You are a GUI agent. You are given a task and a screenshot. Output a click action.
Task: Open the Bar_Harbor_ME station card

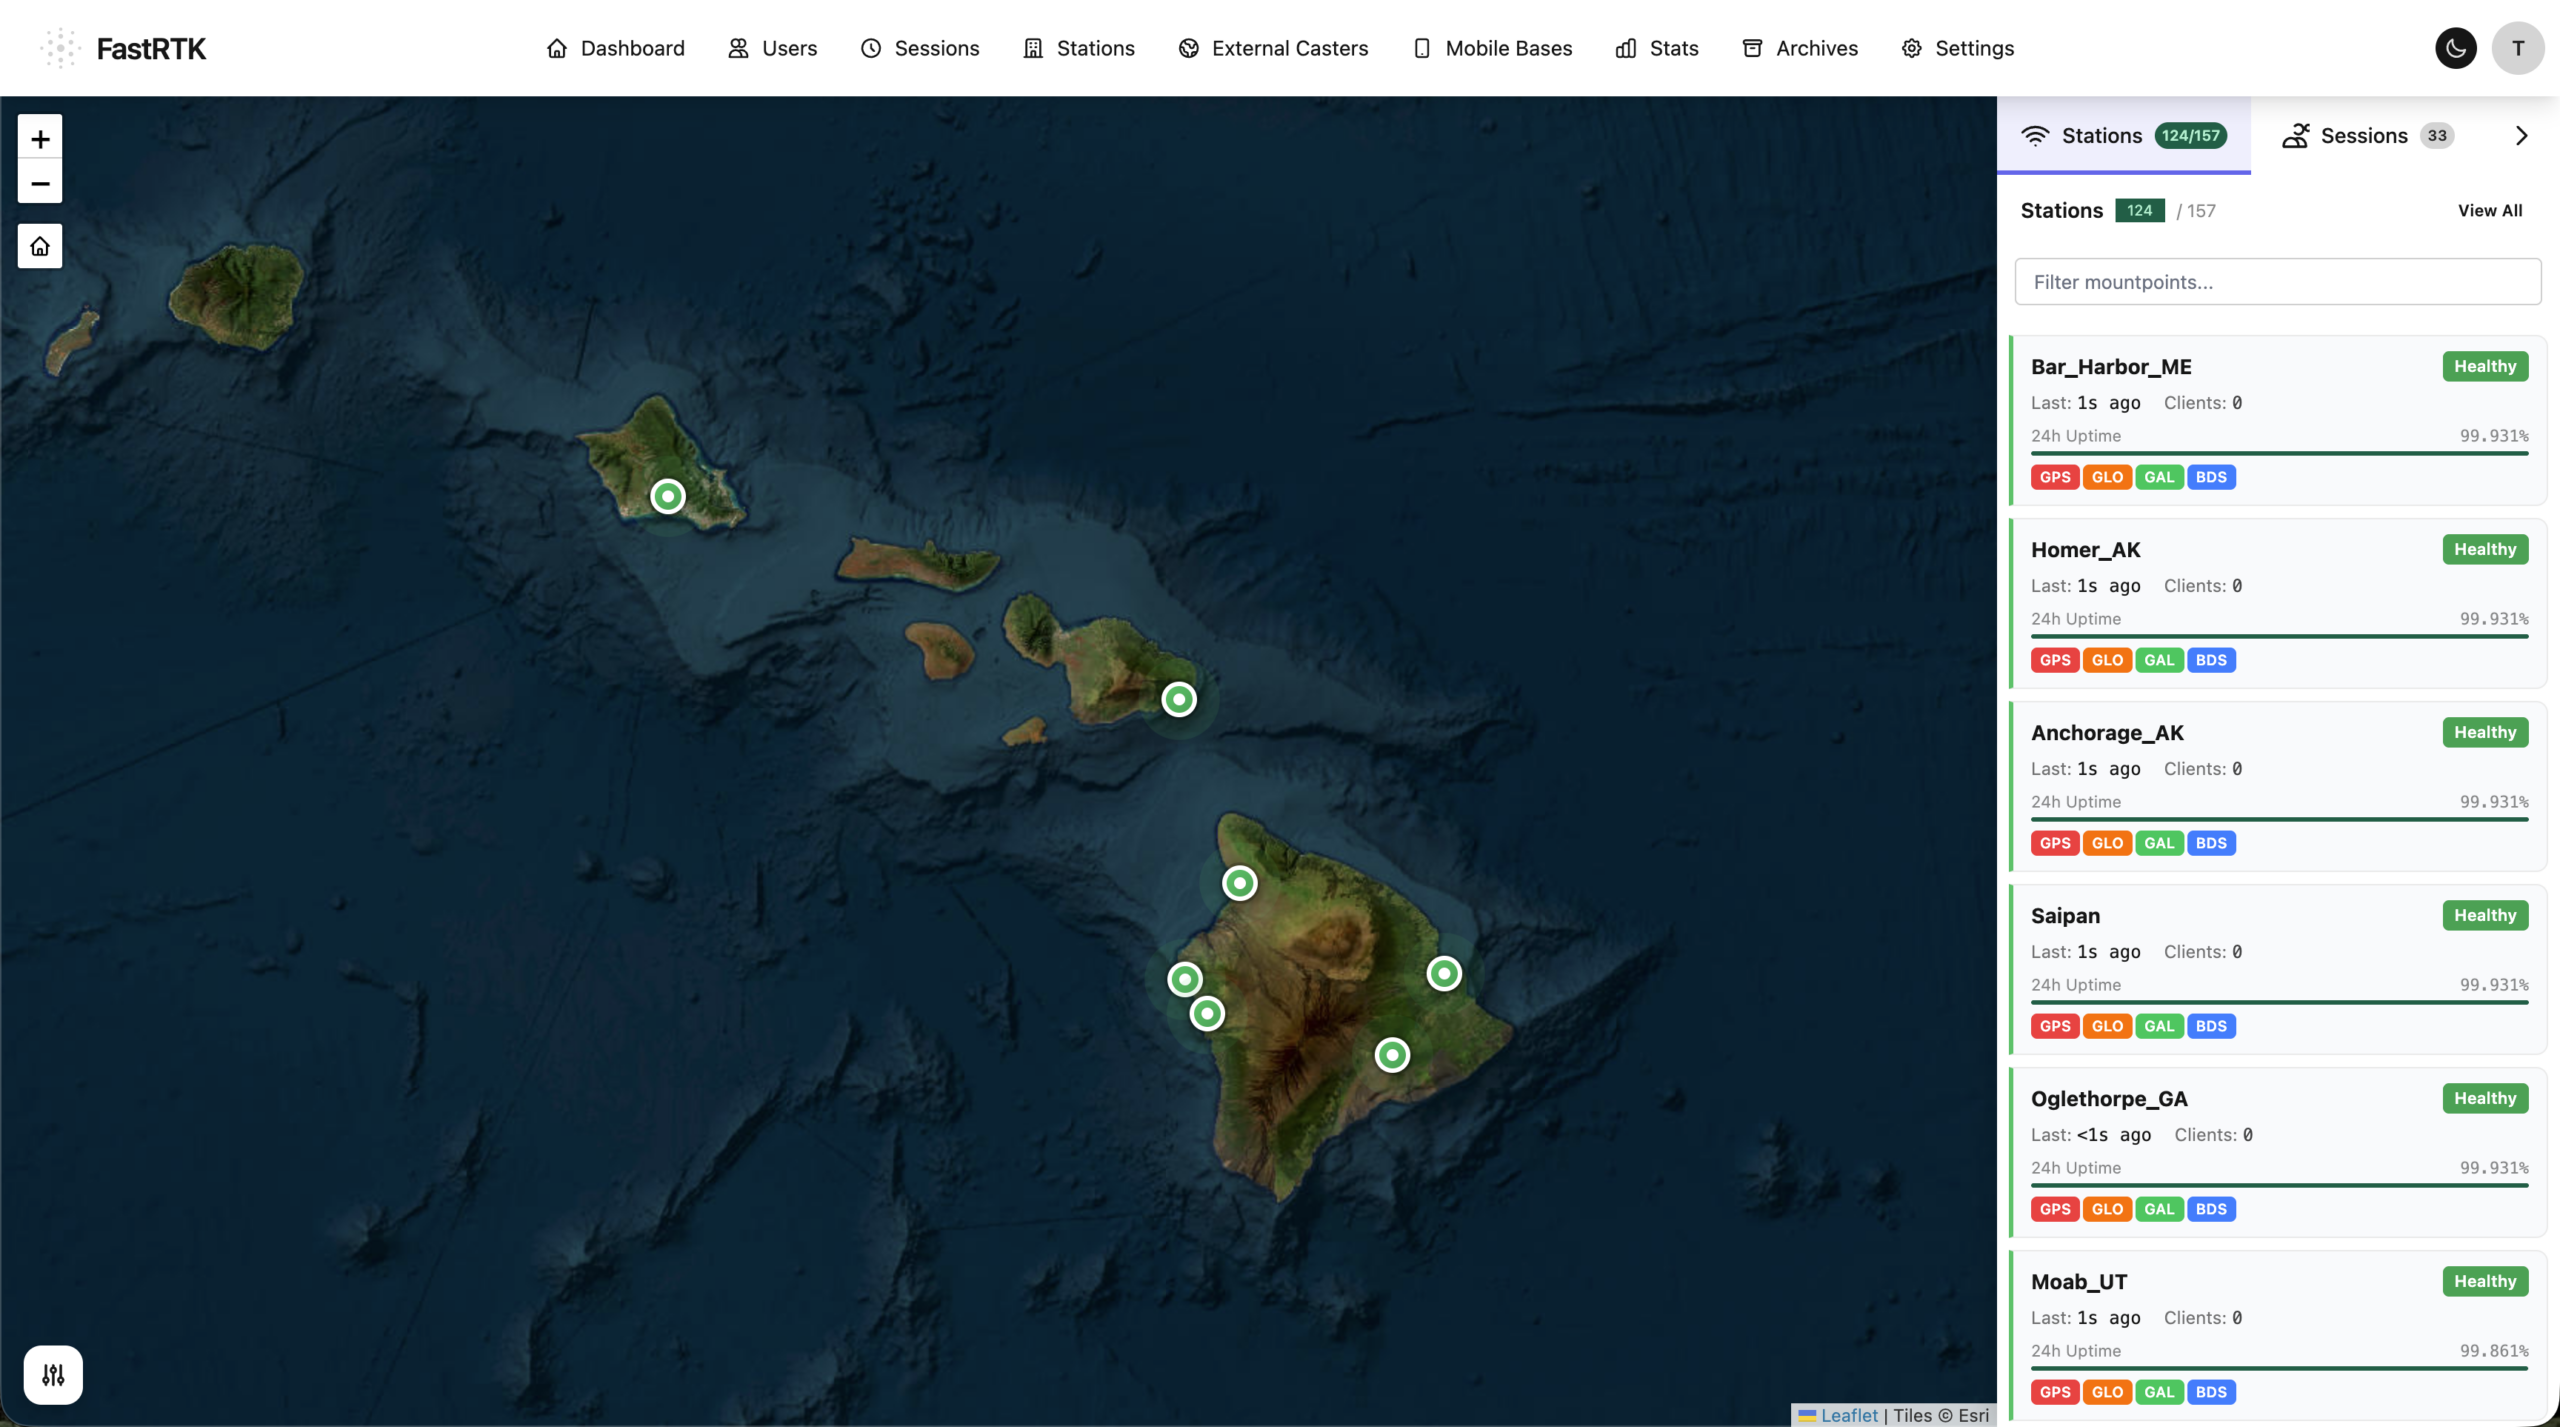click(x=2278, y=421)
